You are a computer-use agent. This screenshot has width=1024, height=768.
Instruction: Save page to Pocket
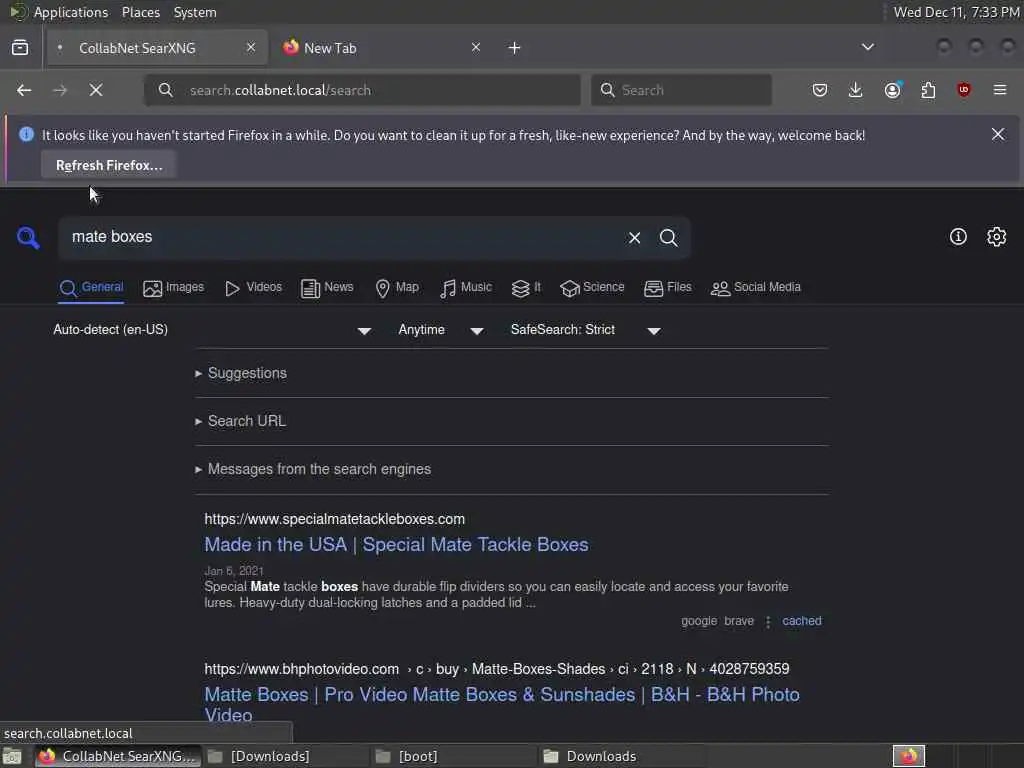(820, 90)
